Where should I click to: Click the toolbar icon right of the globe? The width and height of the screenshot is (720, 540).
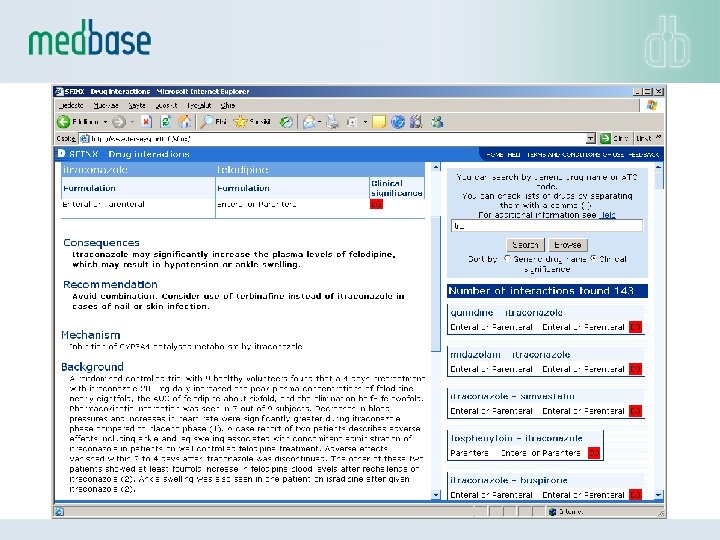416,122
